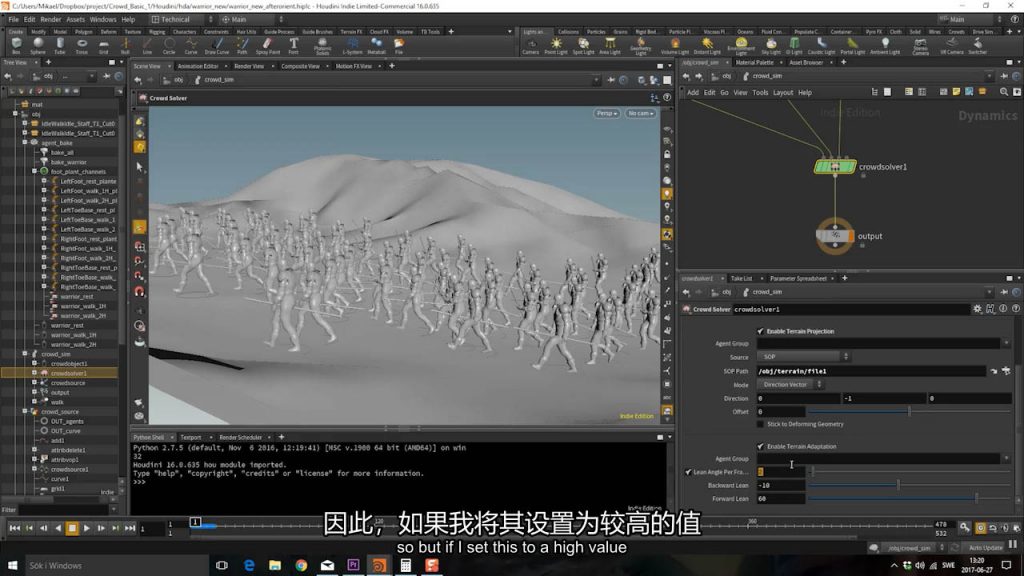Select the Circle shelf tool
Screen dimensions: 1024x576
(169, 46)
